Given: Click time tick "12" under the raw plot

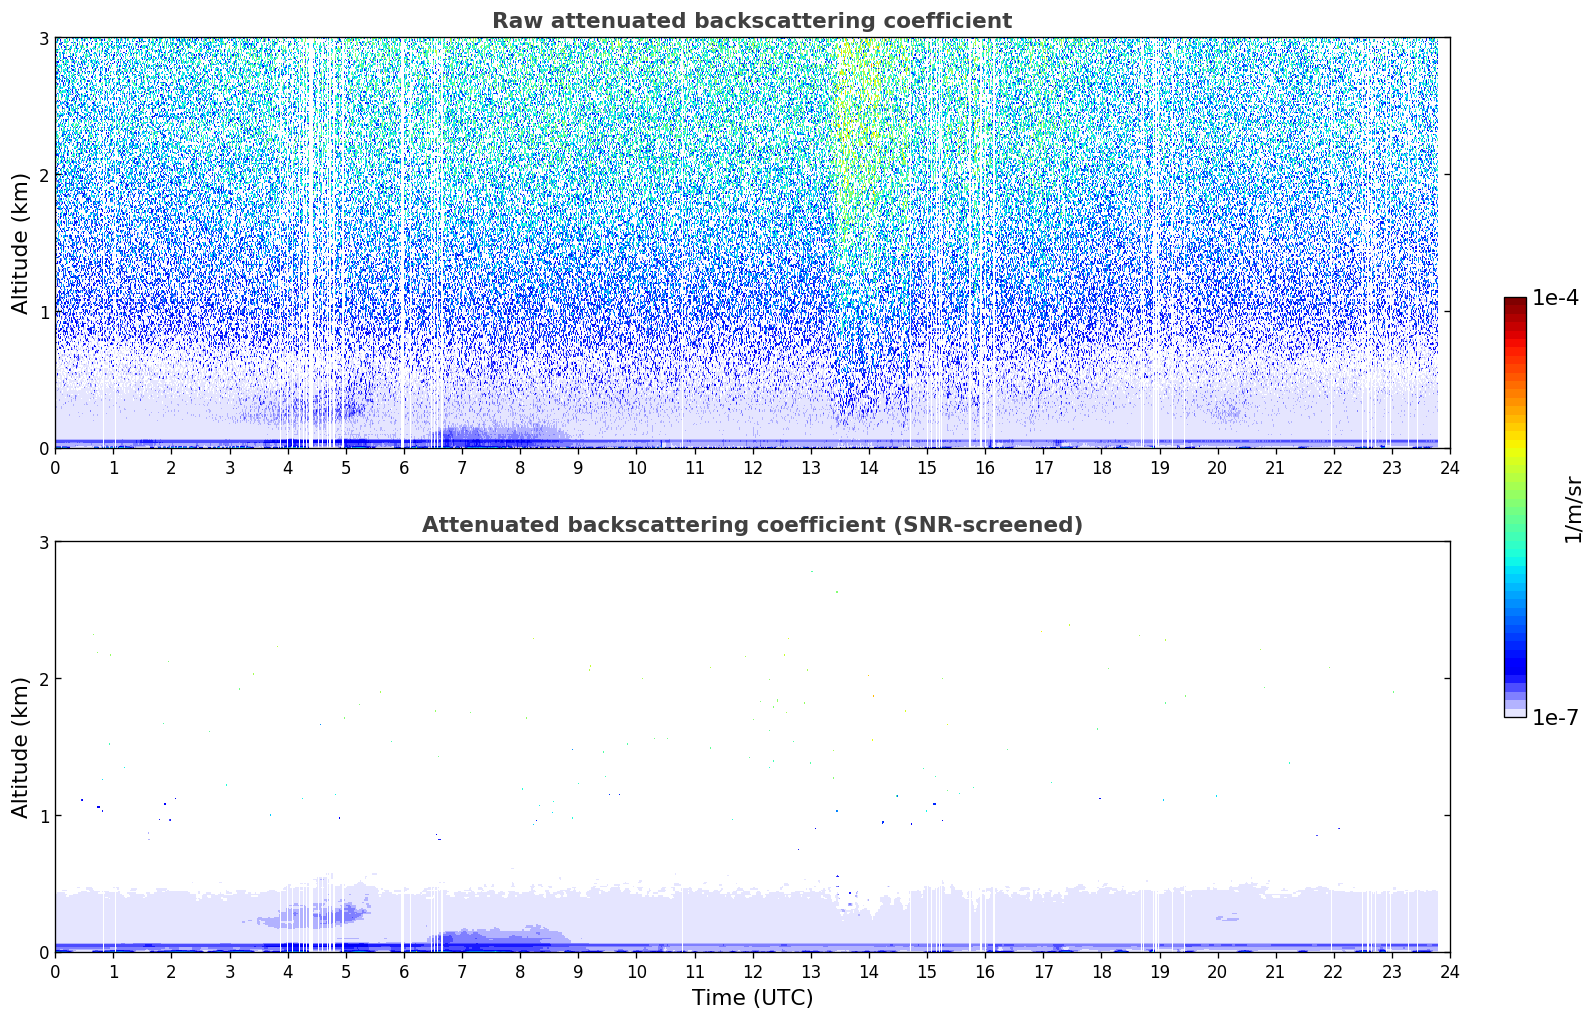Looking at the screenshot, I should tap(752, 467).
